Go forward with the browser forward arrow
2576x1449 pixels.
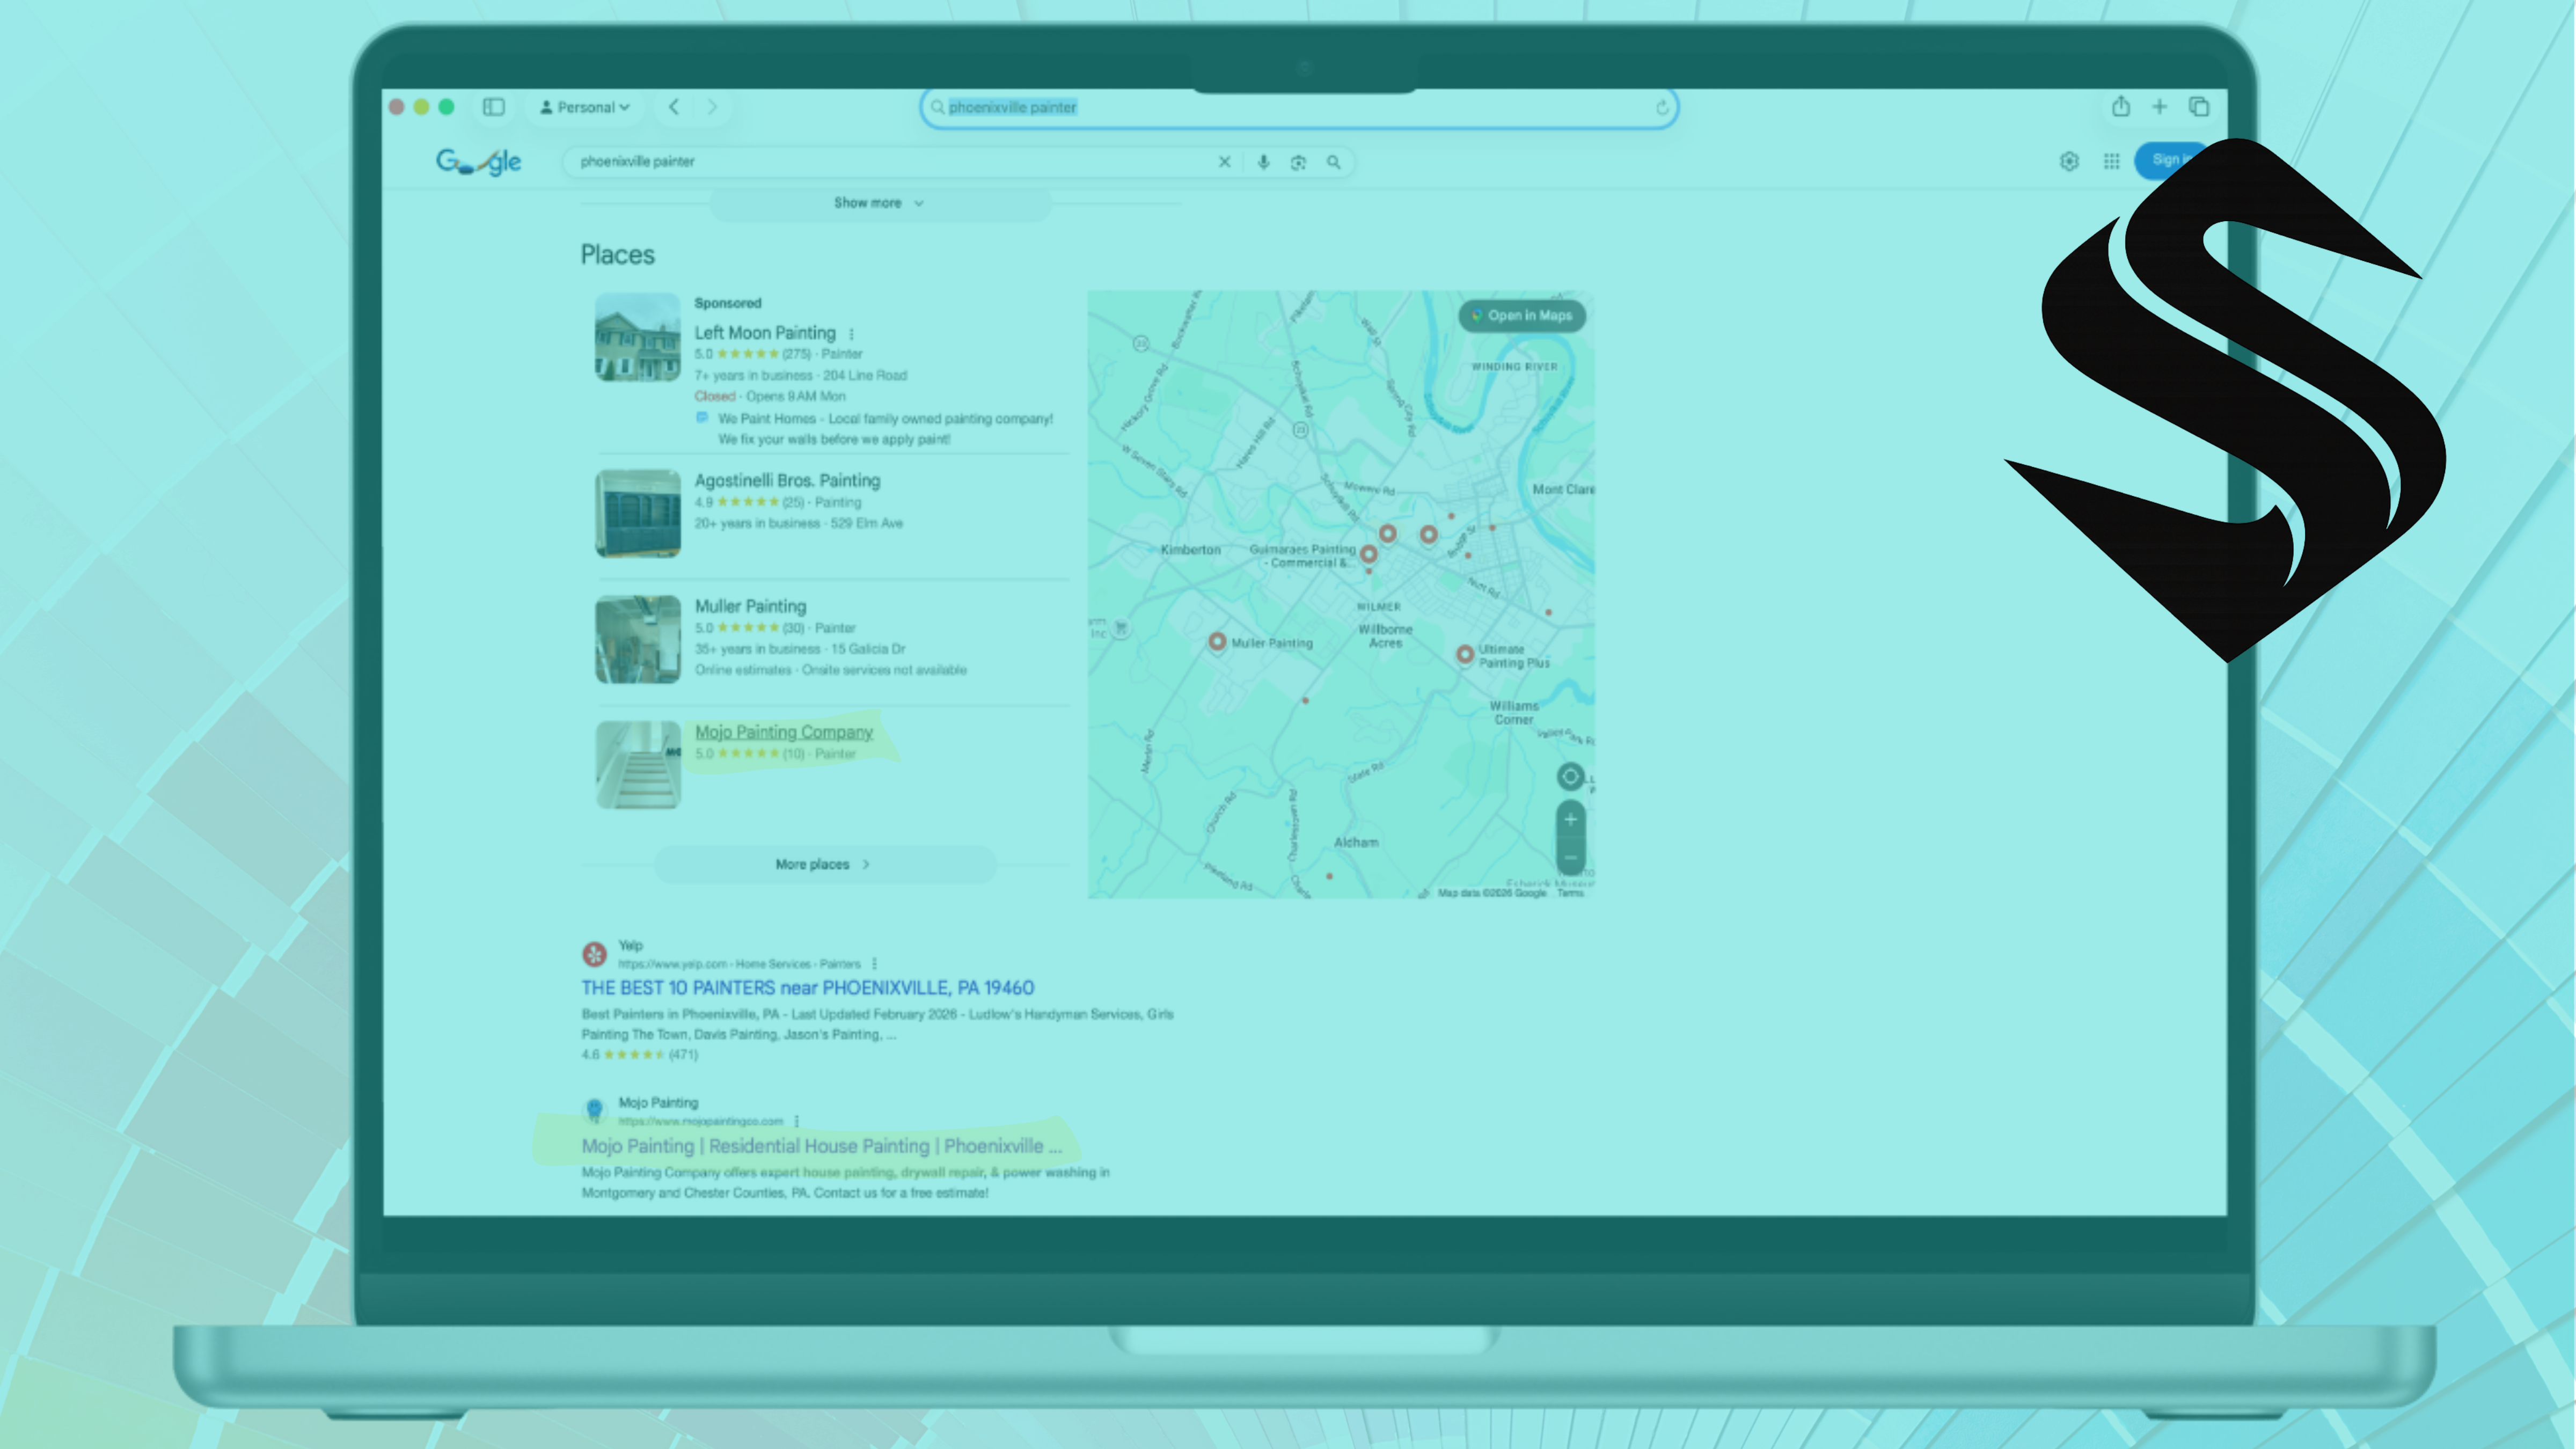(712, 107)
